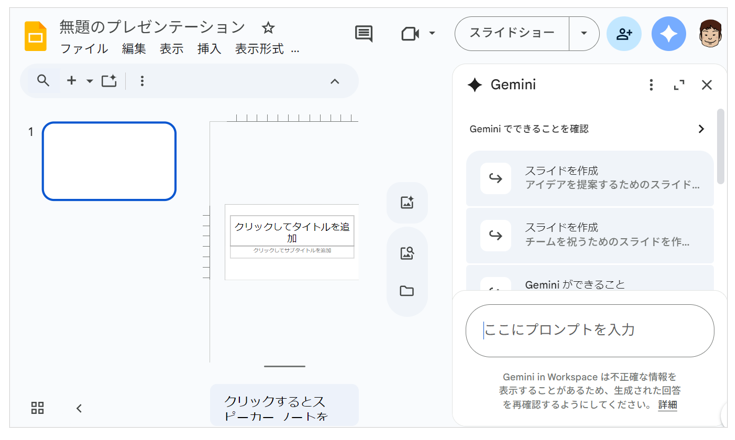
Task: Open the comment history icon
Action: tap(364, 33)
